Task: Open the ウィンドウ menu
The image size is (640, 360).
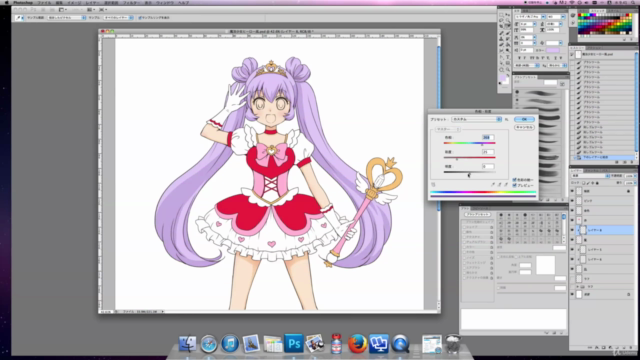Action: 165,3
